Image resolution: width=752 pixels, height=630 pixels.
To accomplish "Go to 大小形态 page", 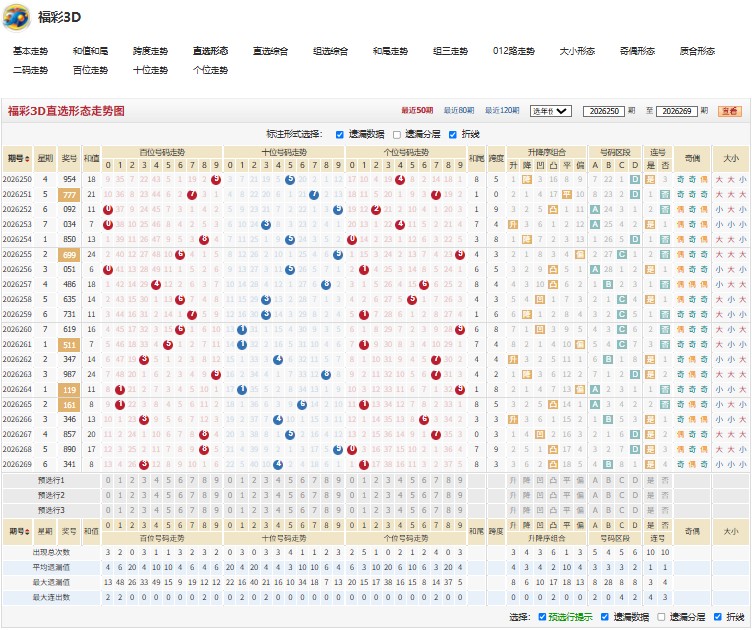I will pyautogui.click(x=577, y=51).
